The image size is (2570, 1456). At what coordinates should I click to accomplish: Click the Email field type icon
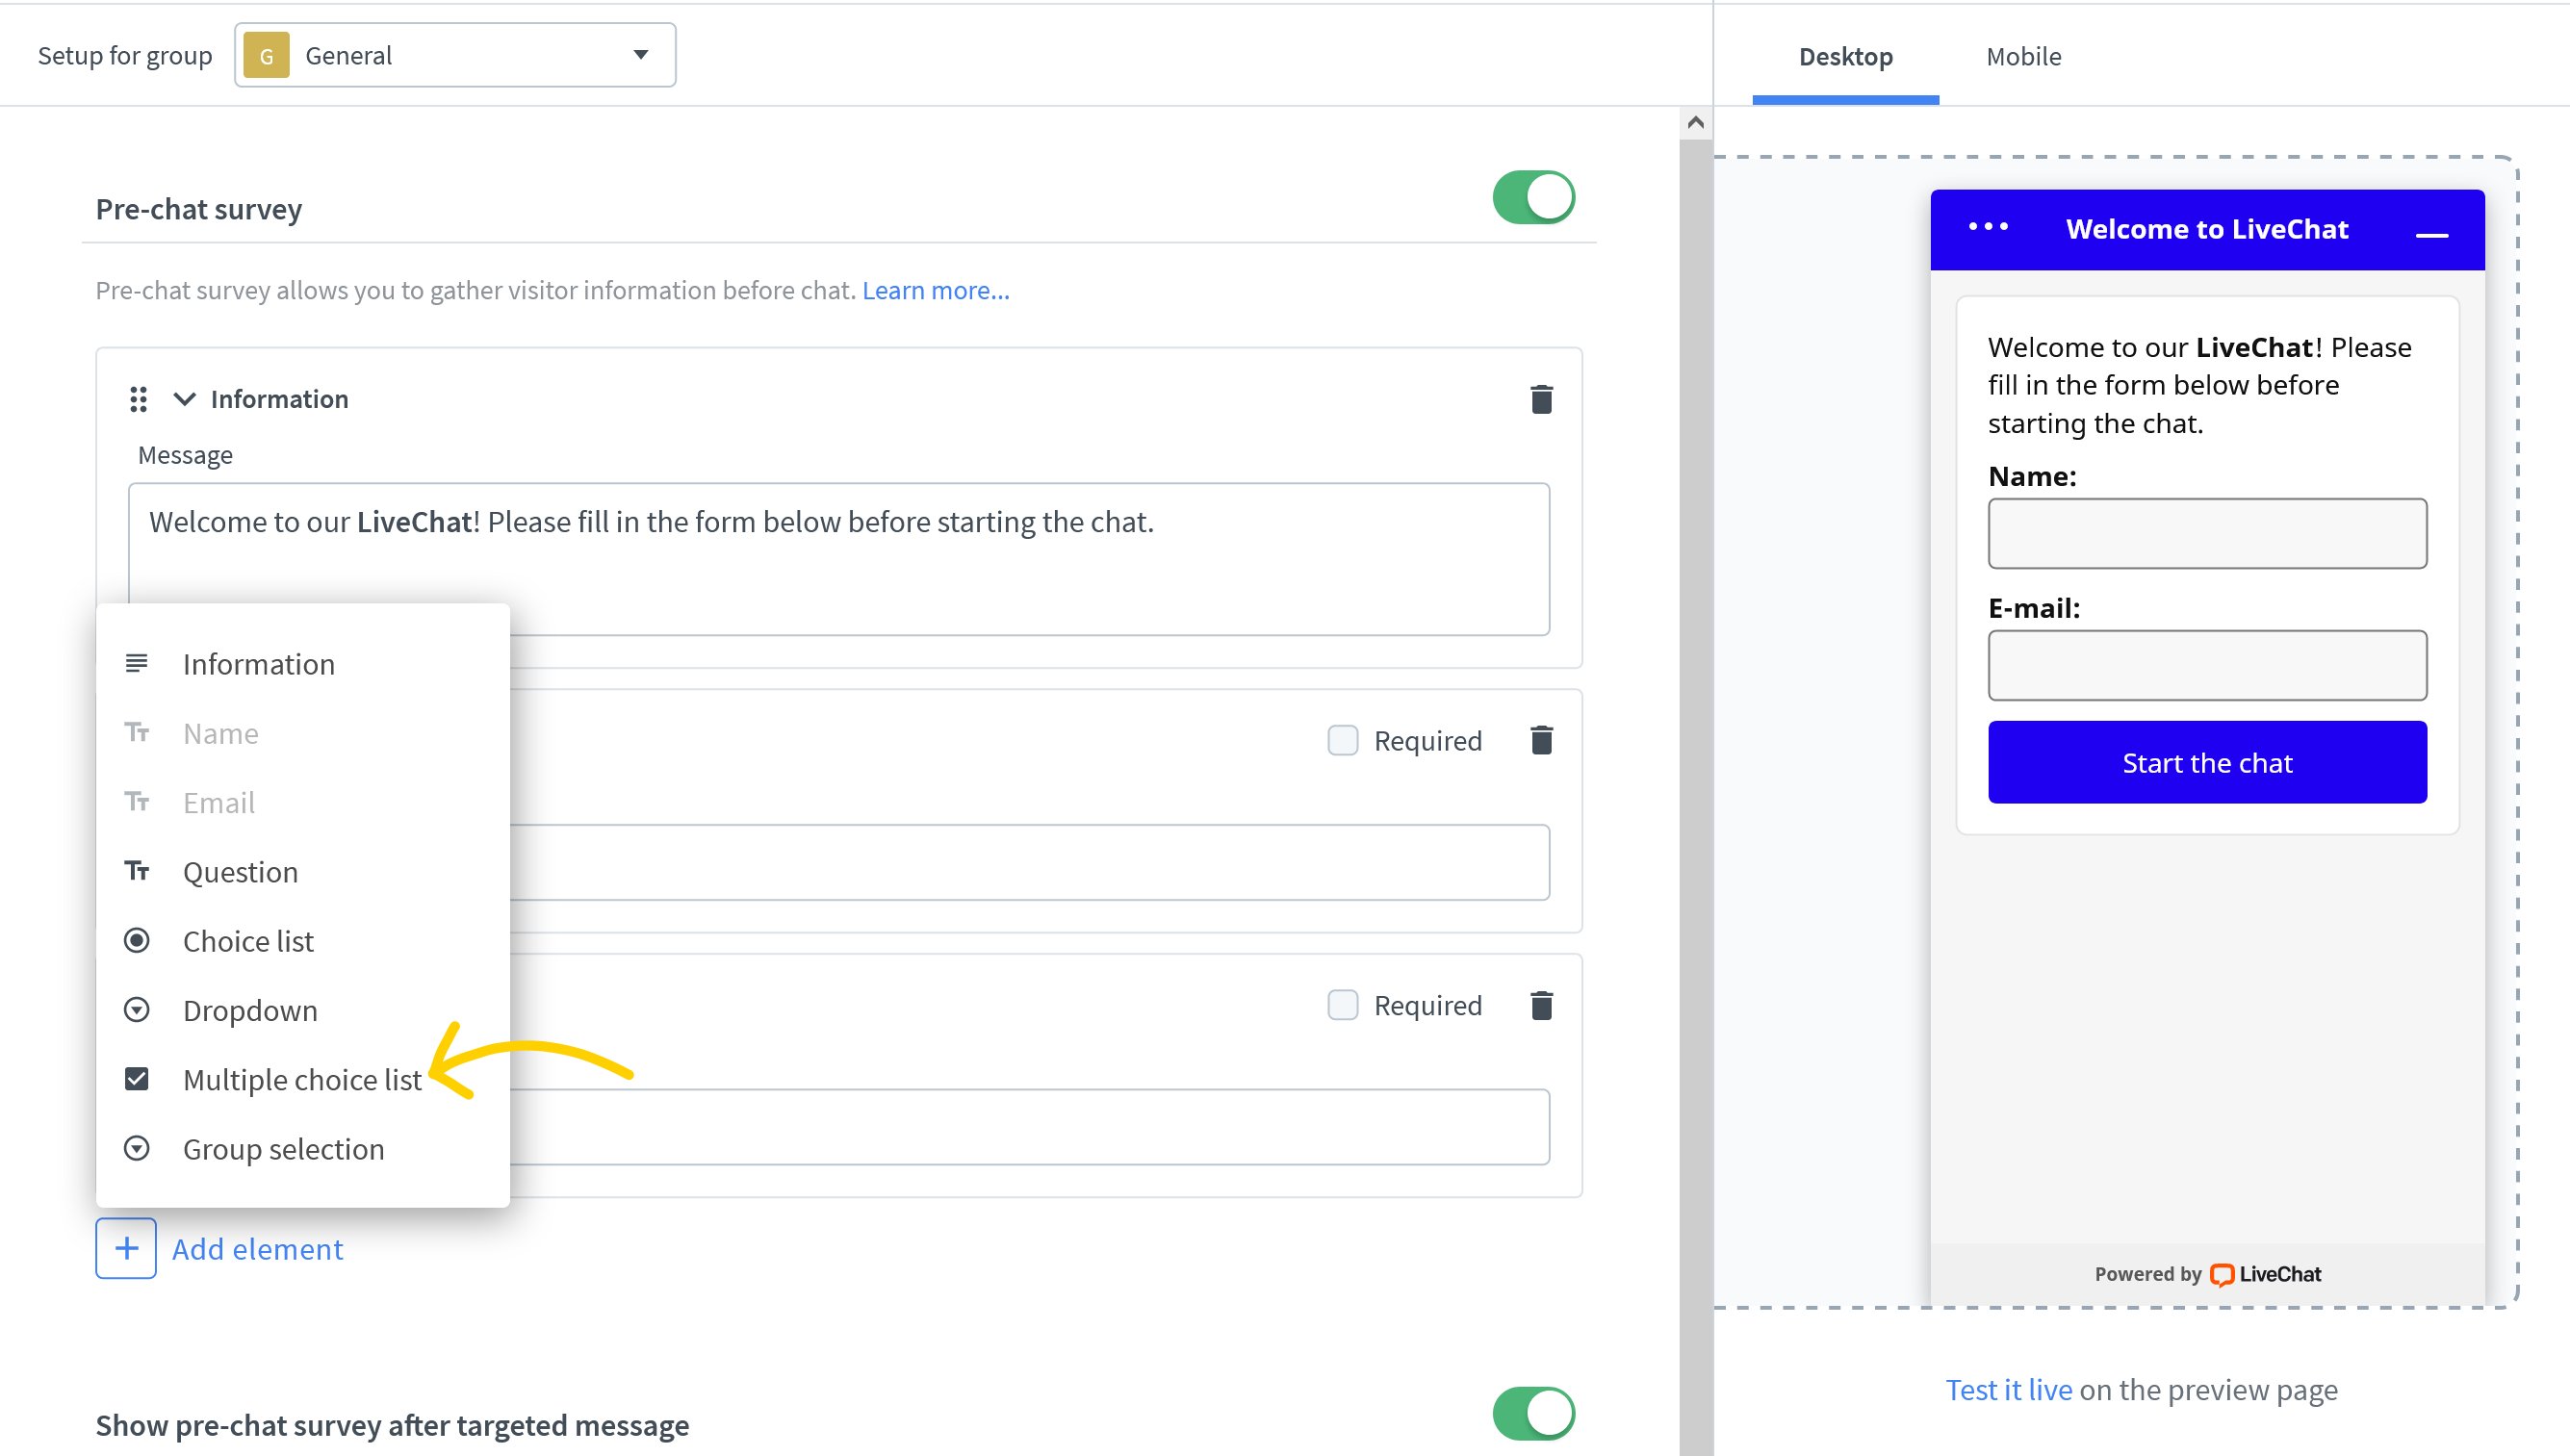pos(138,802)
